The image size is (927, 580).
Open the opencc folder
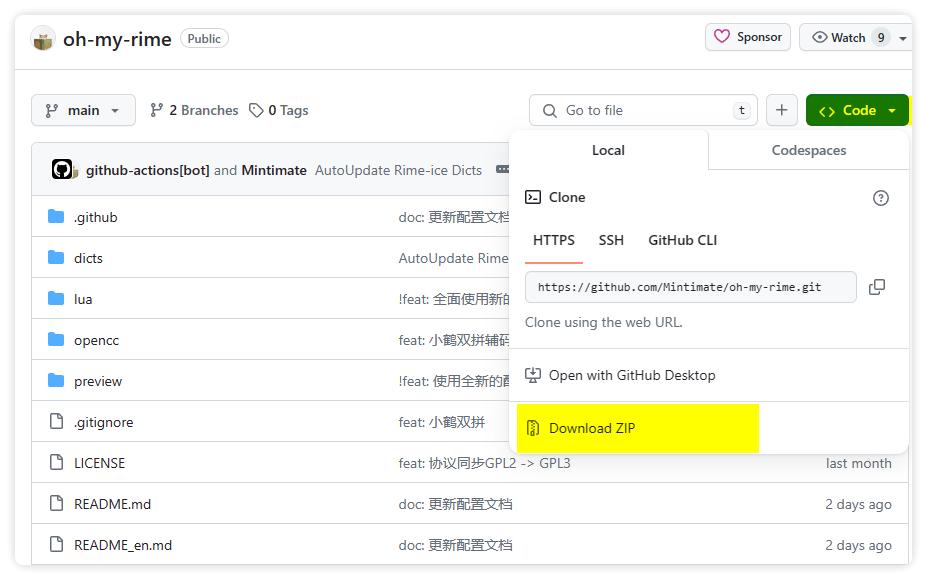96,340
